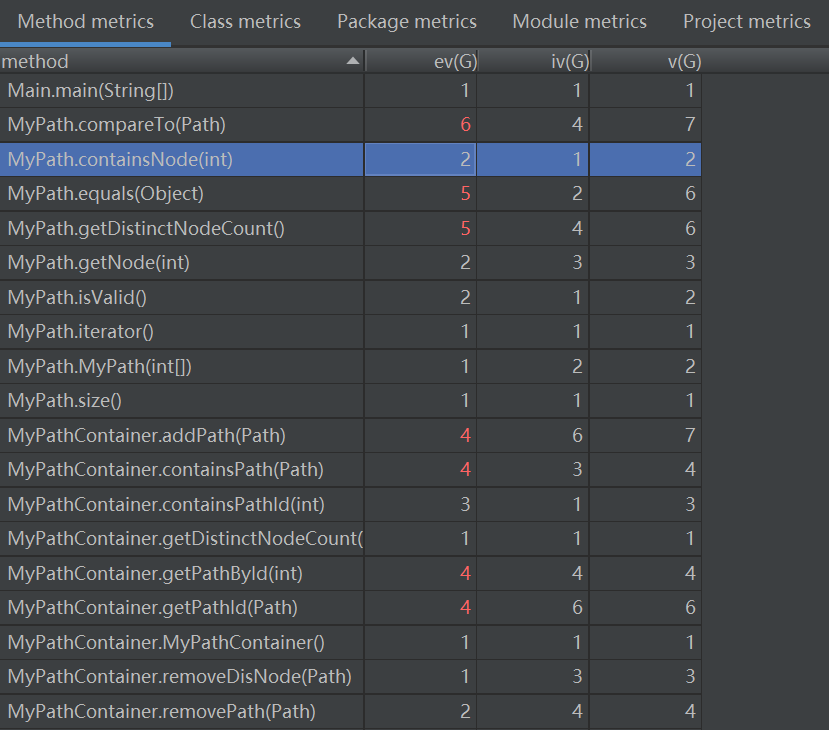Sort by the ev(G) column header
Screen dimensions: 829x730
pos(421,61)
